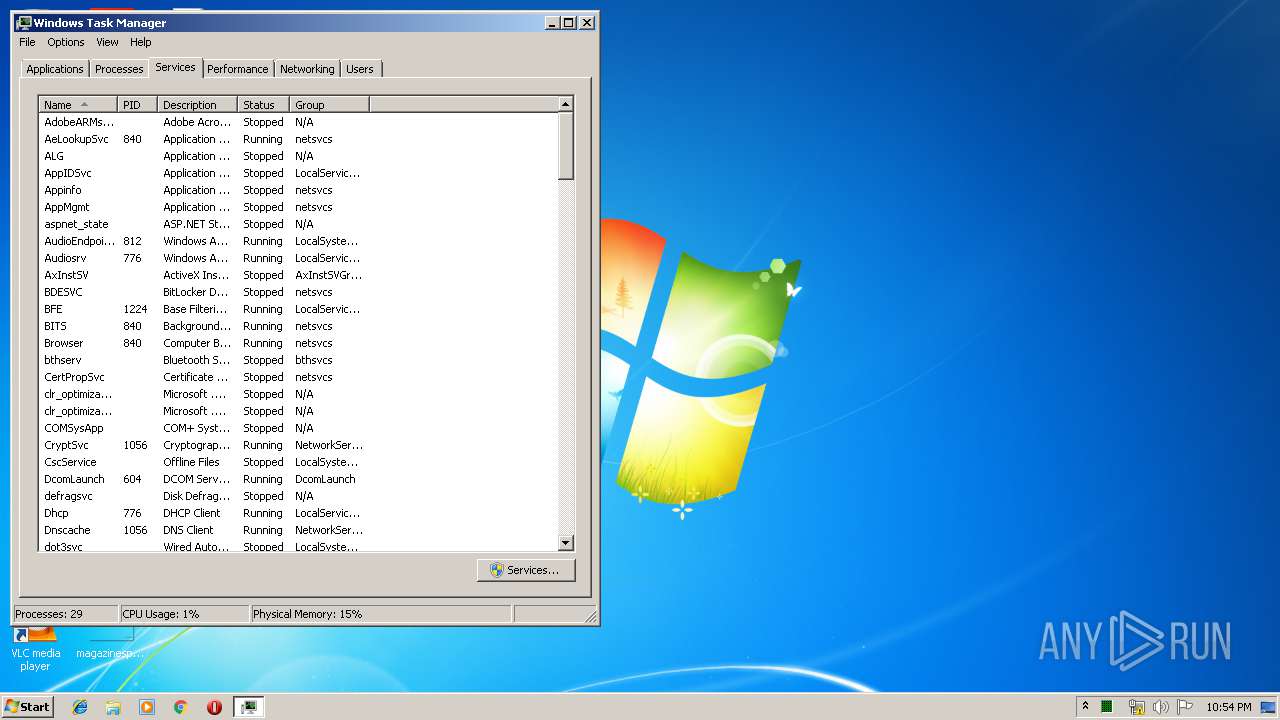Viewport: 1280px width, 720px height.
Task: Select the Services tab
Action: pos(175,67)
